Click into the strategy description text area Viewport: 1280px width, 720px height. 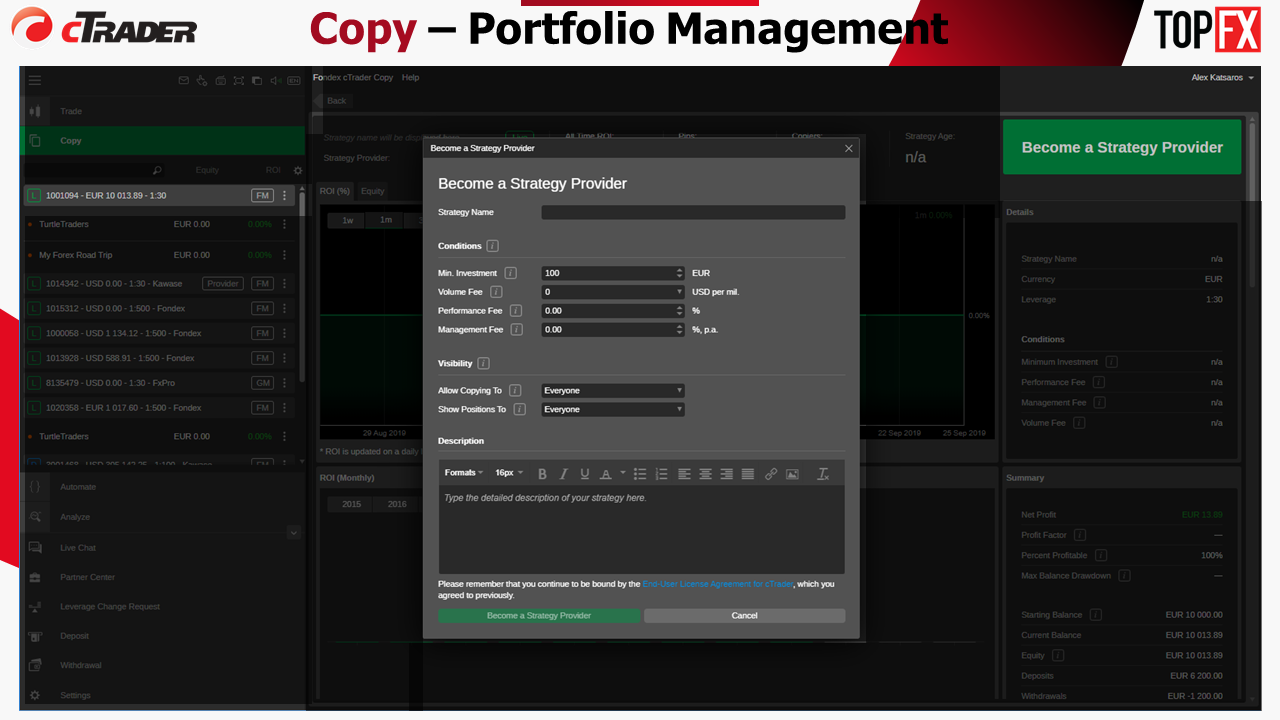coord(641,530)
